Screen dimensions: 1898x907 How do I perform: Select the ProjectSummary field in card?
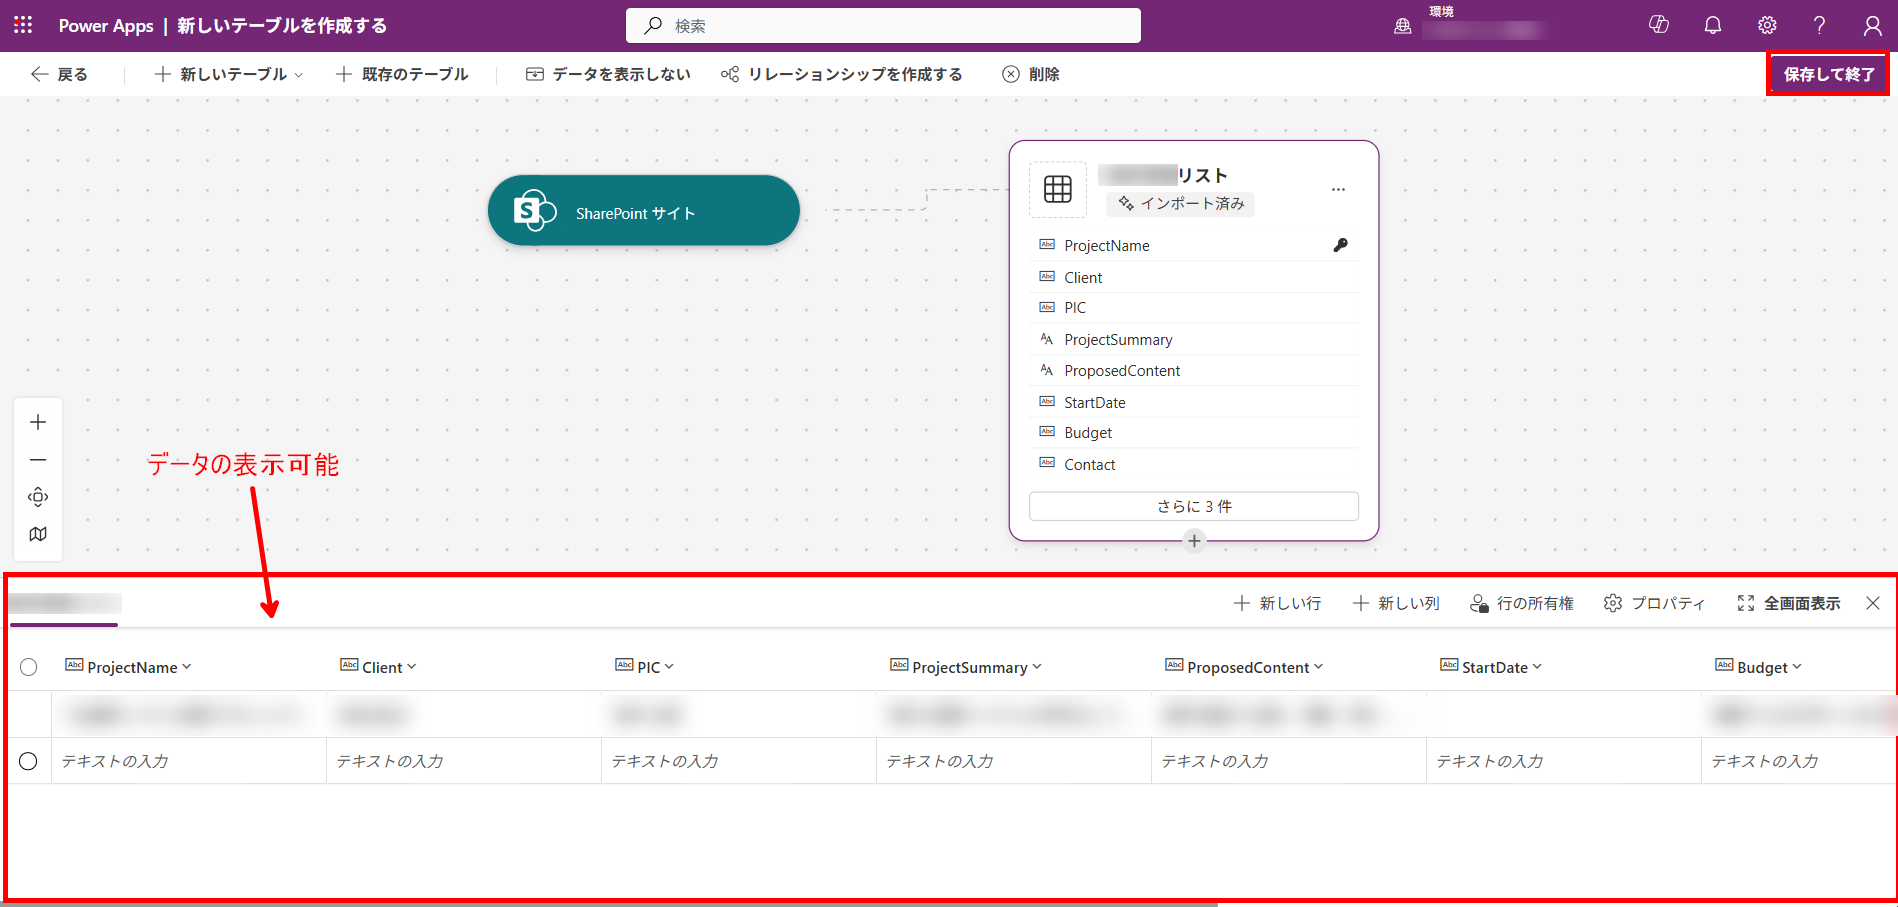(1194, 340)
